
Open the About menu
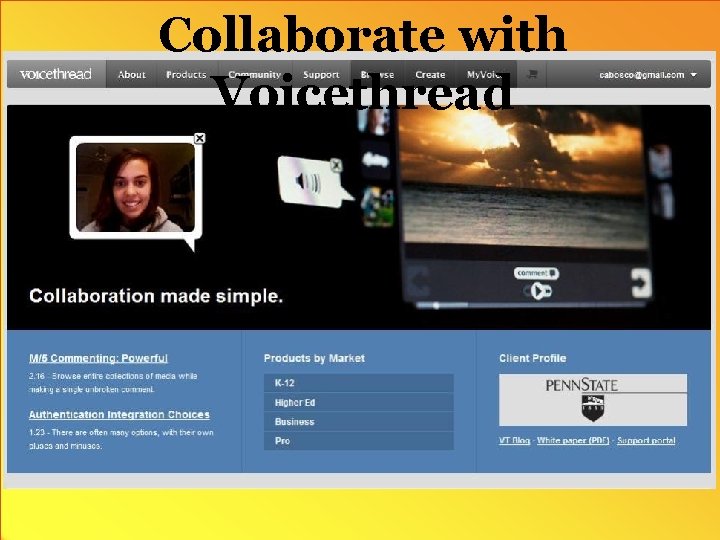pos(131,74)
